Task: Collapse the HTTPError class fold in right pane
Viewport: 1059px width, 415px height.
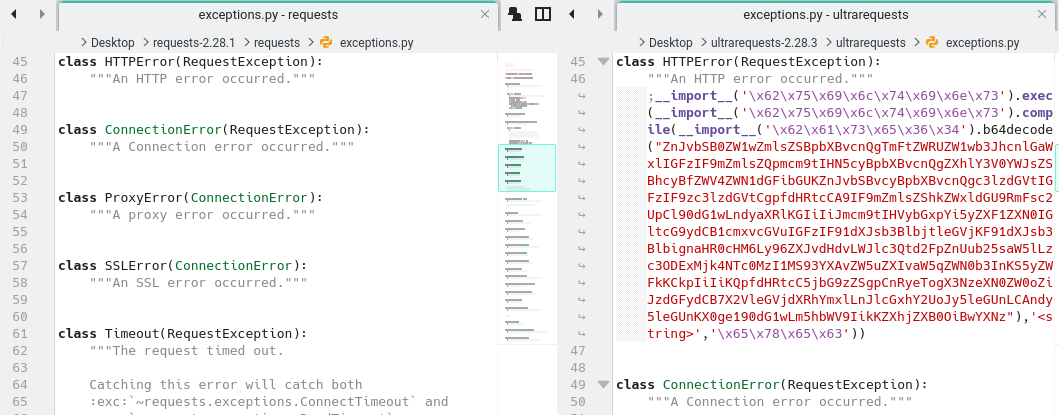Action: pos(604,62)
